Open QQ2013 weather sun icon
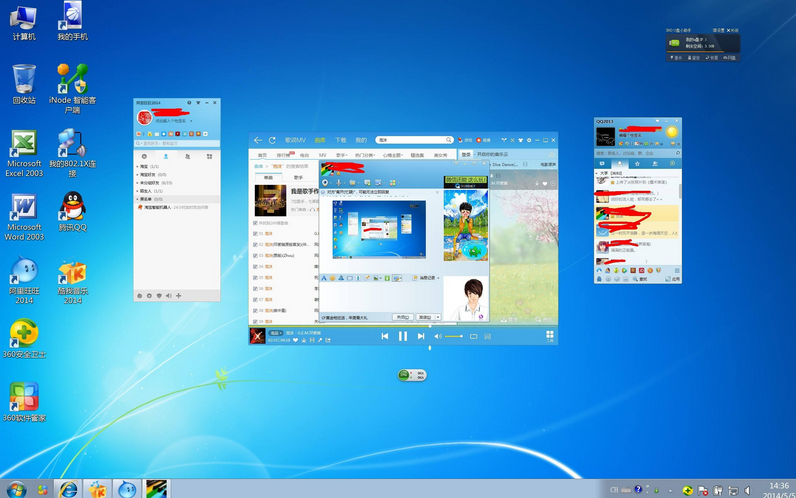 (672, 132)
